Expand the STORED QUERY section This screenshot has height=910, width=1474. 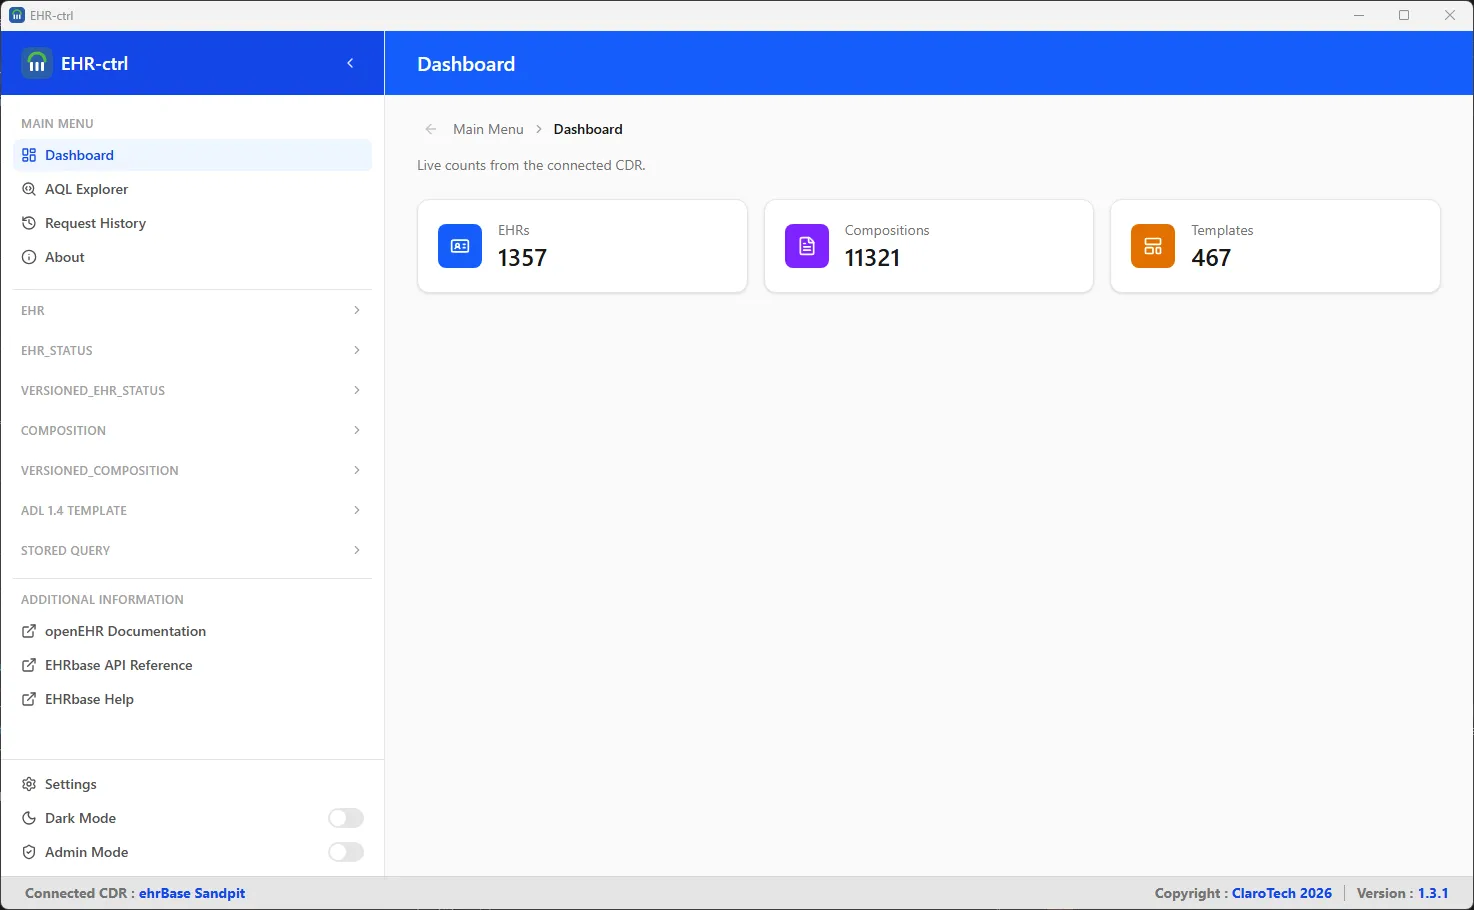pyautogui.click(x=192, y=550)
